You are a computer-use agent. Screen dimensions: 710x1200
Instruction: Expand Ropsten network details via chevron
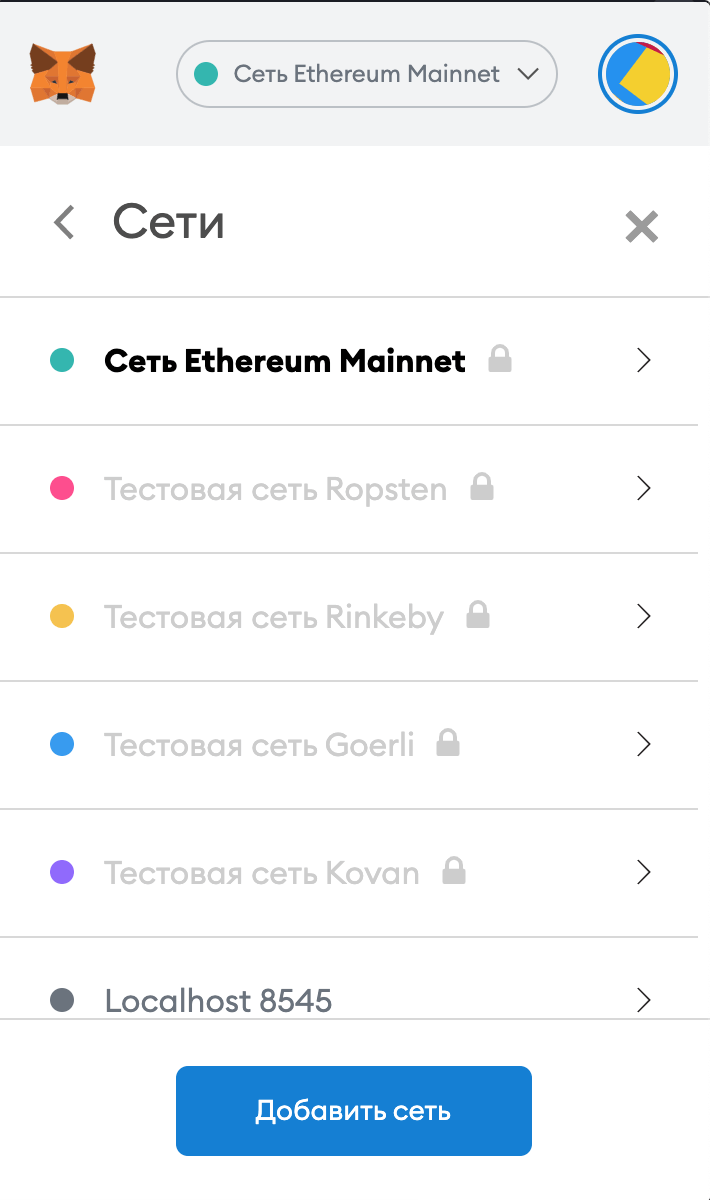coord(644,489)
